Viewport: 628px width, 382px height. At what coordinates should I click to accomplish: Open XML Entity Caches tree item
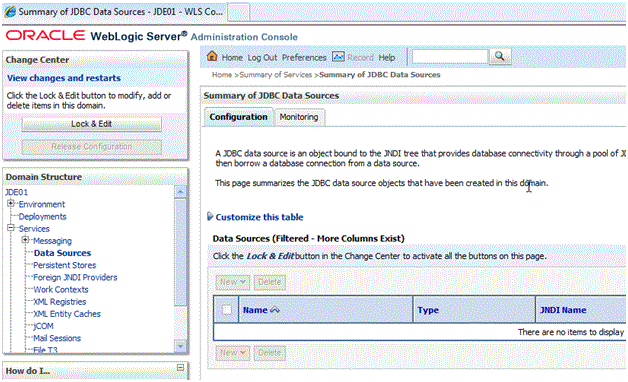click(67, 314)
